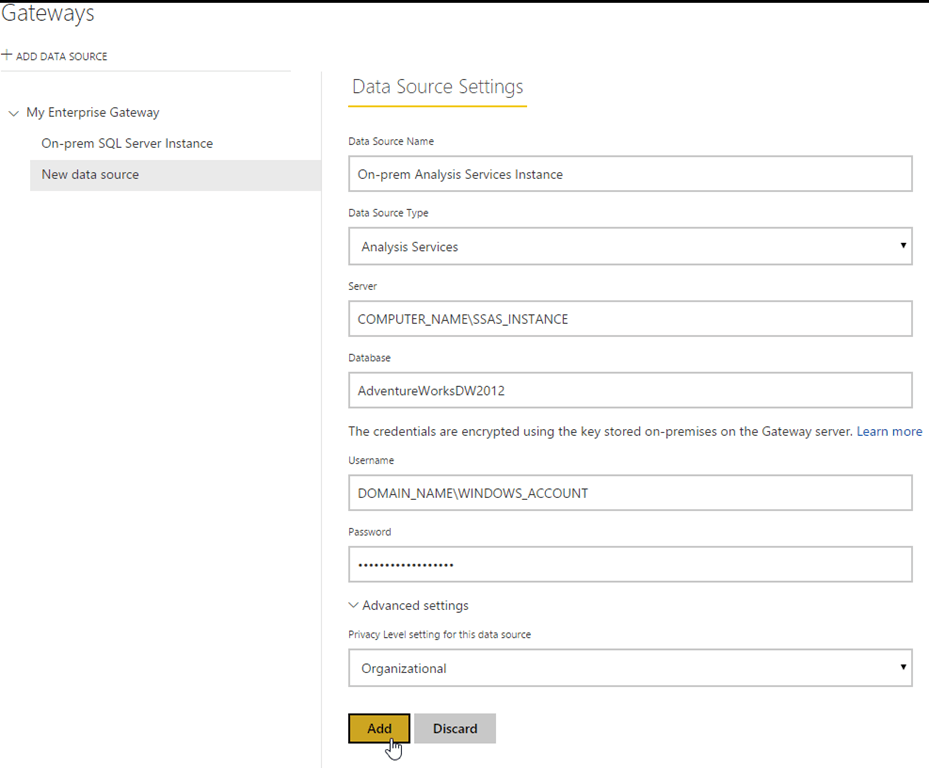
Task: Click the plus icon beside ADD DATA SOURCE
Action: 7,56
